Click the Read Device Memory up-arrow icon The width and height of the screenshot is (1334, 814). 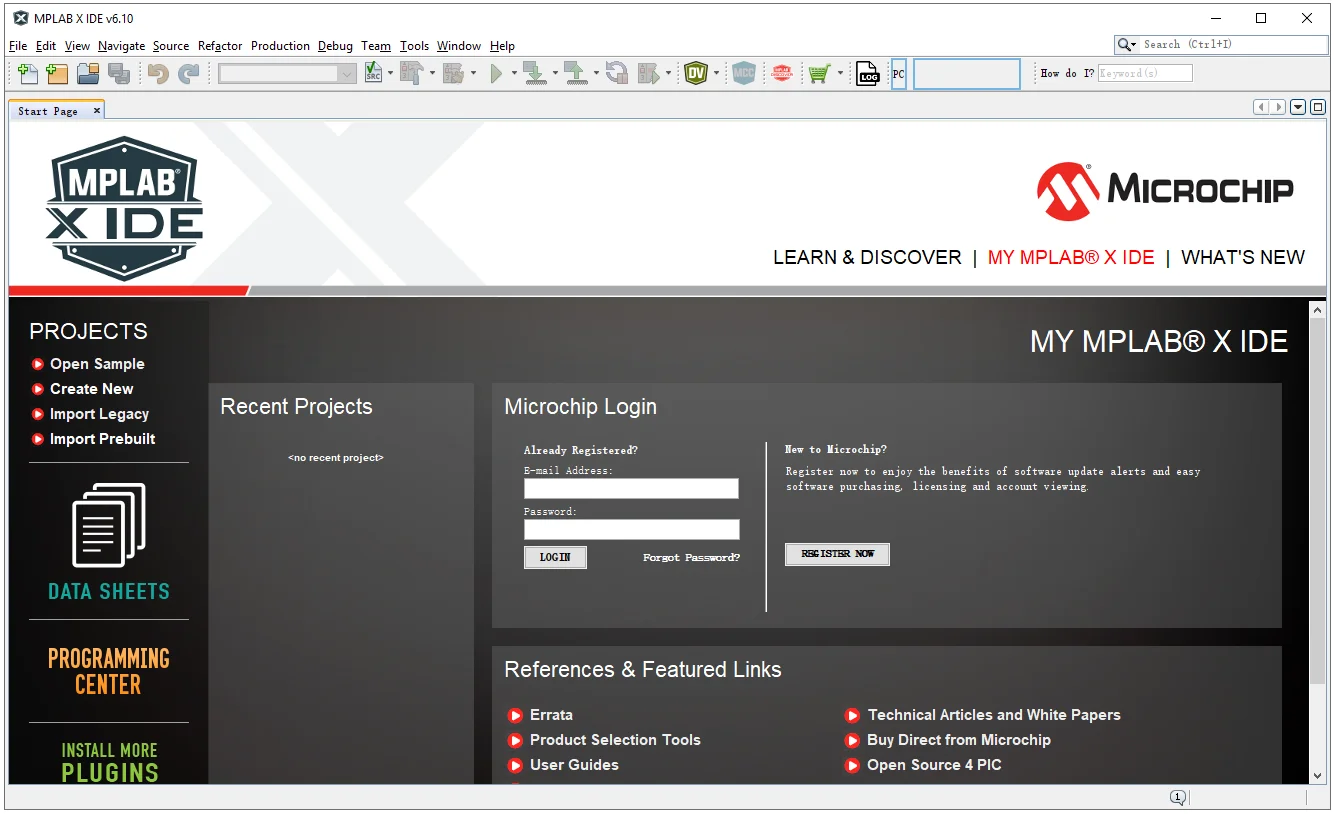[575, 73]
